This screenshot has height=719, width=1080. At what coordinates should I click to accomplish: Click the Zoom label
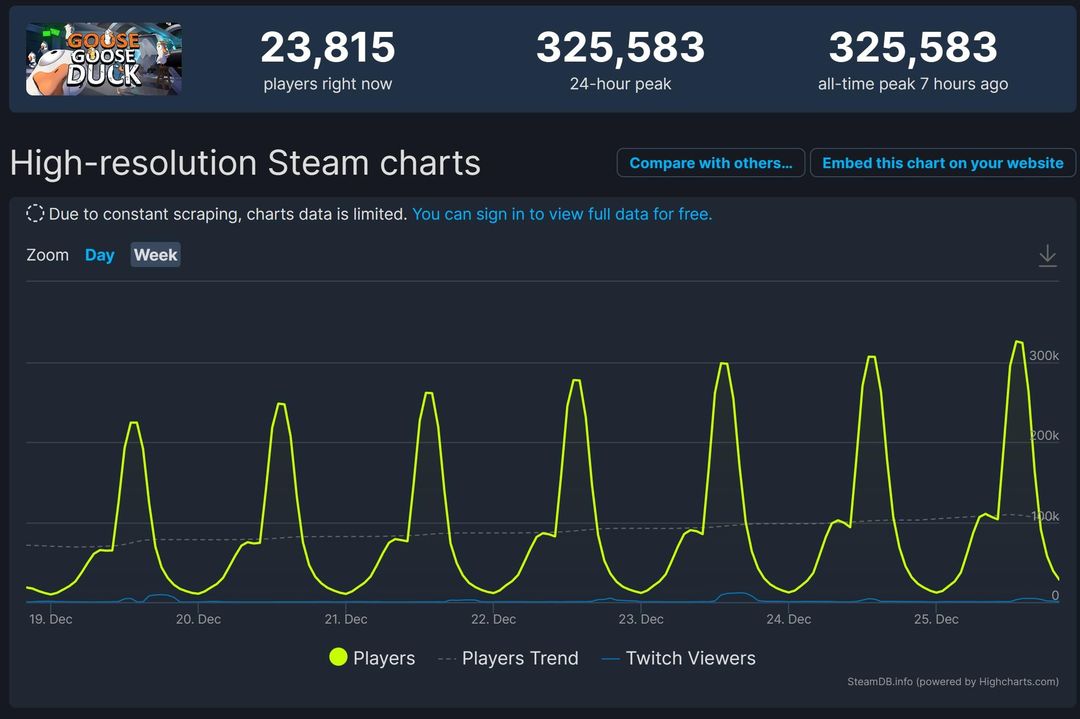(x=48, y=255)
